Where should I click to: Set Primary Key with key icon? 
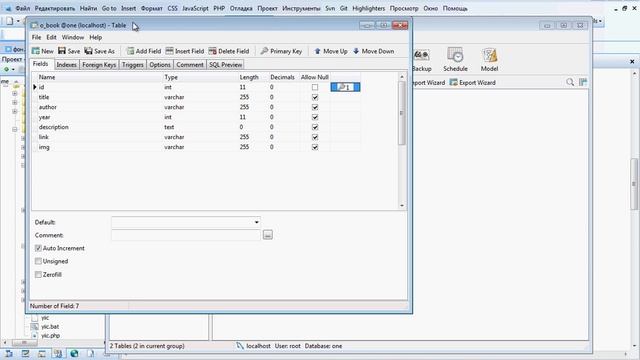(x=281, y=51)
